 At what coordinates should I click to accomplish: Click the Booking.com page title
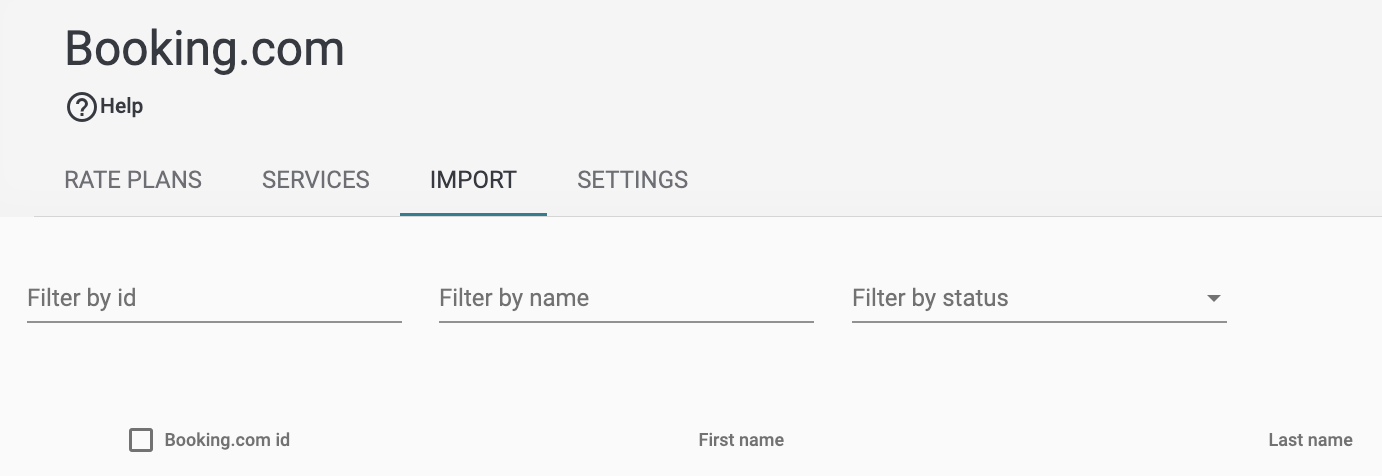pyautogui.click(x=205, y=49)
